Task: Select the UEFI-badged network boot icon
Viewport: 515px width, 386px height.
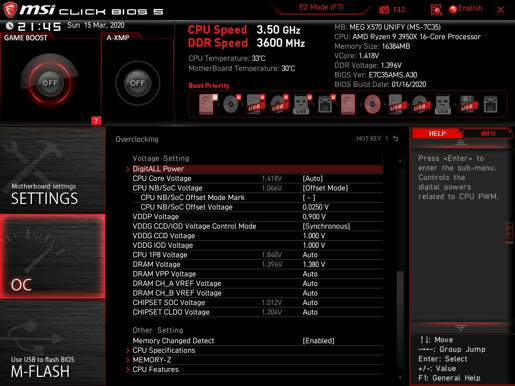Action: click(x=326, y=104)
